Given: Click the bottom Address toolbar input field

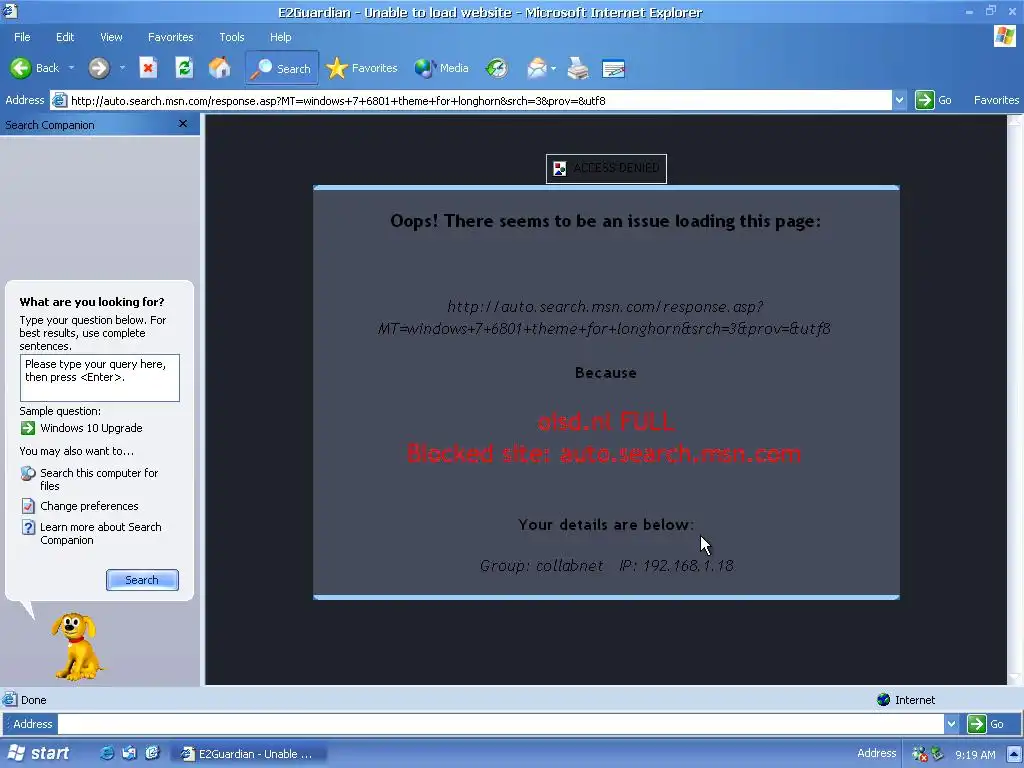Looking at the screenshot, I should tap(500, 724).
